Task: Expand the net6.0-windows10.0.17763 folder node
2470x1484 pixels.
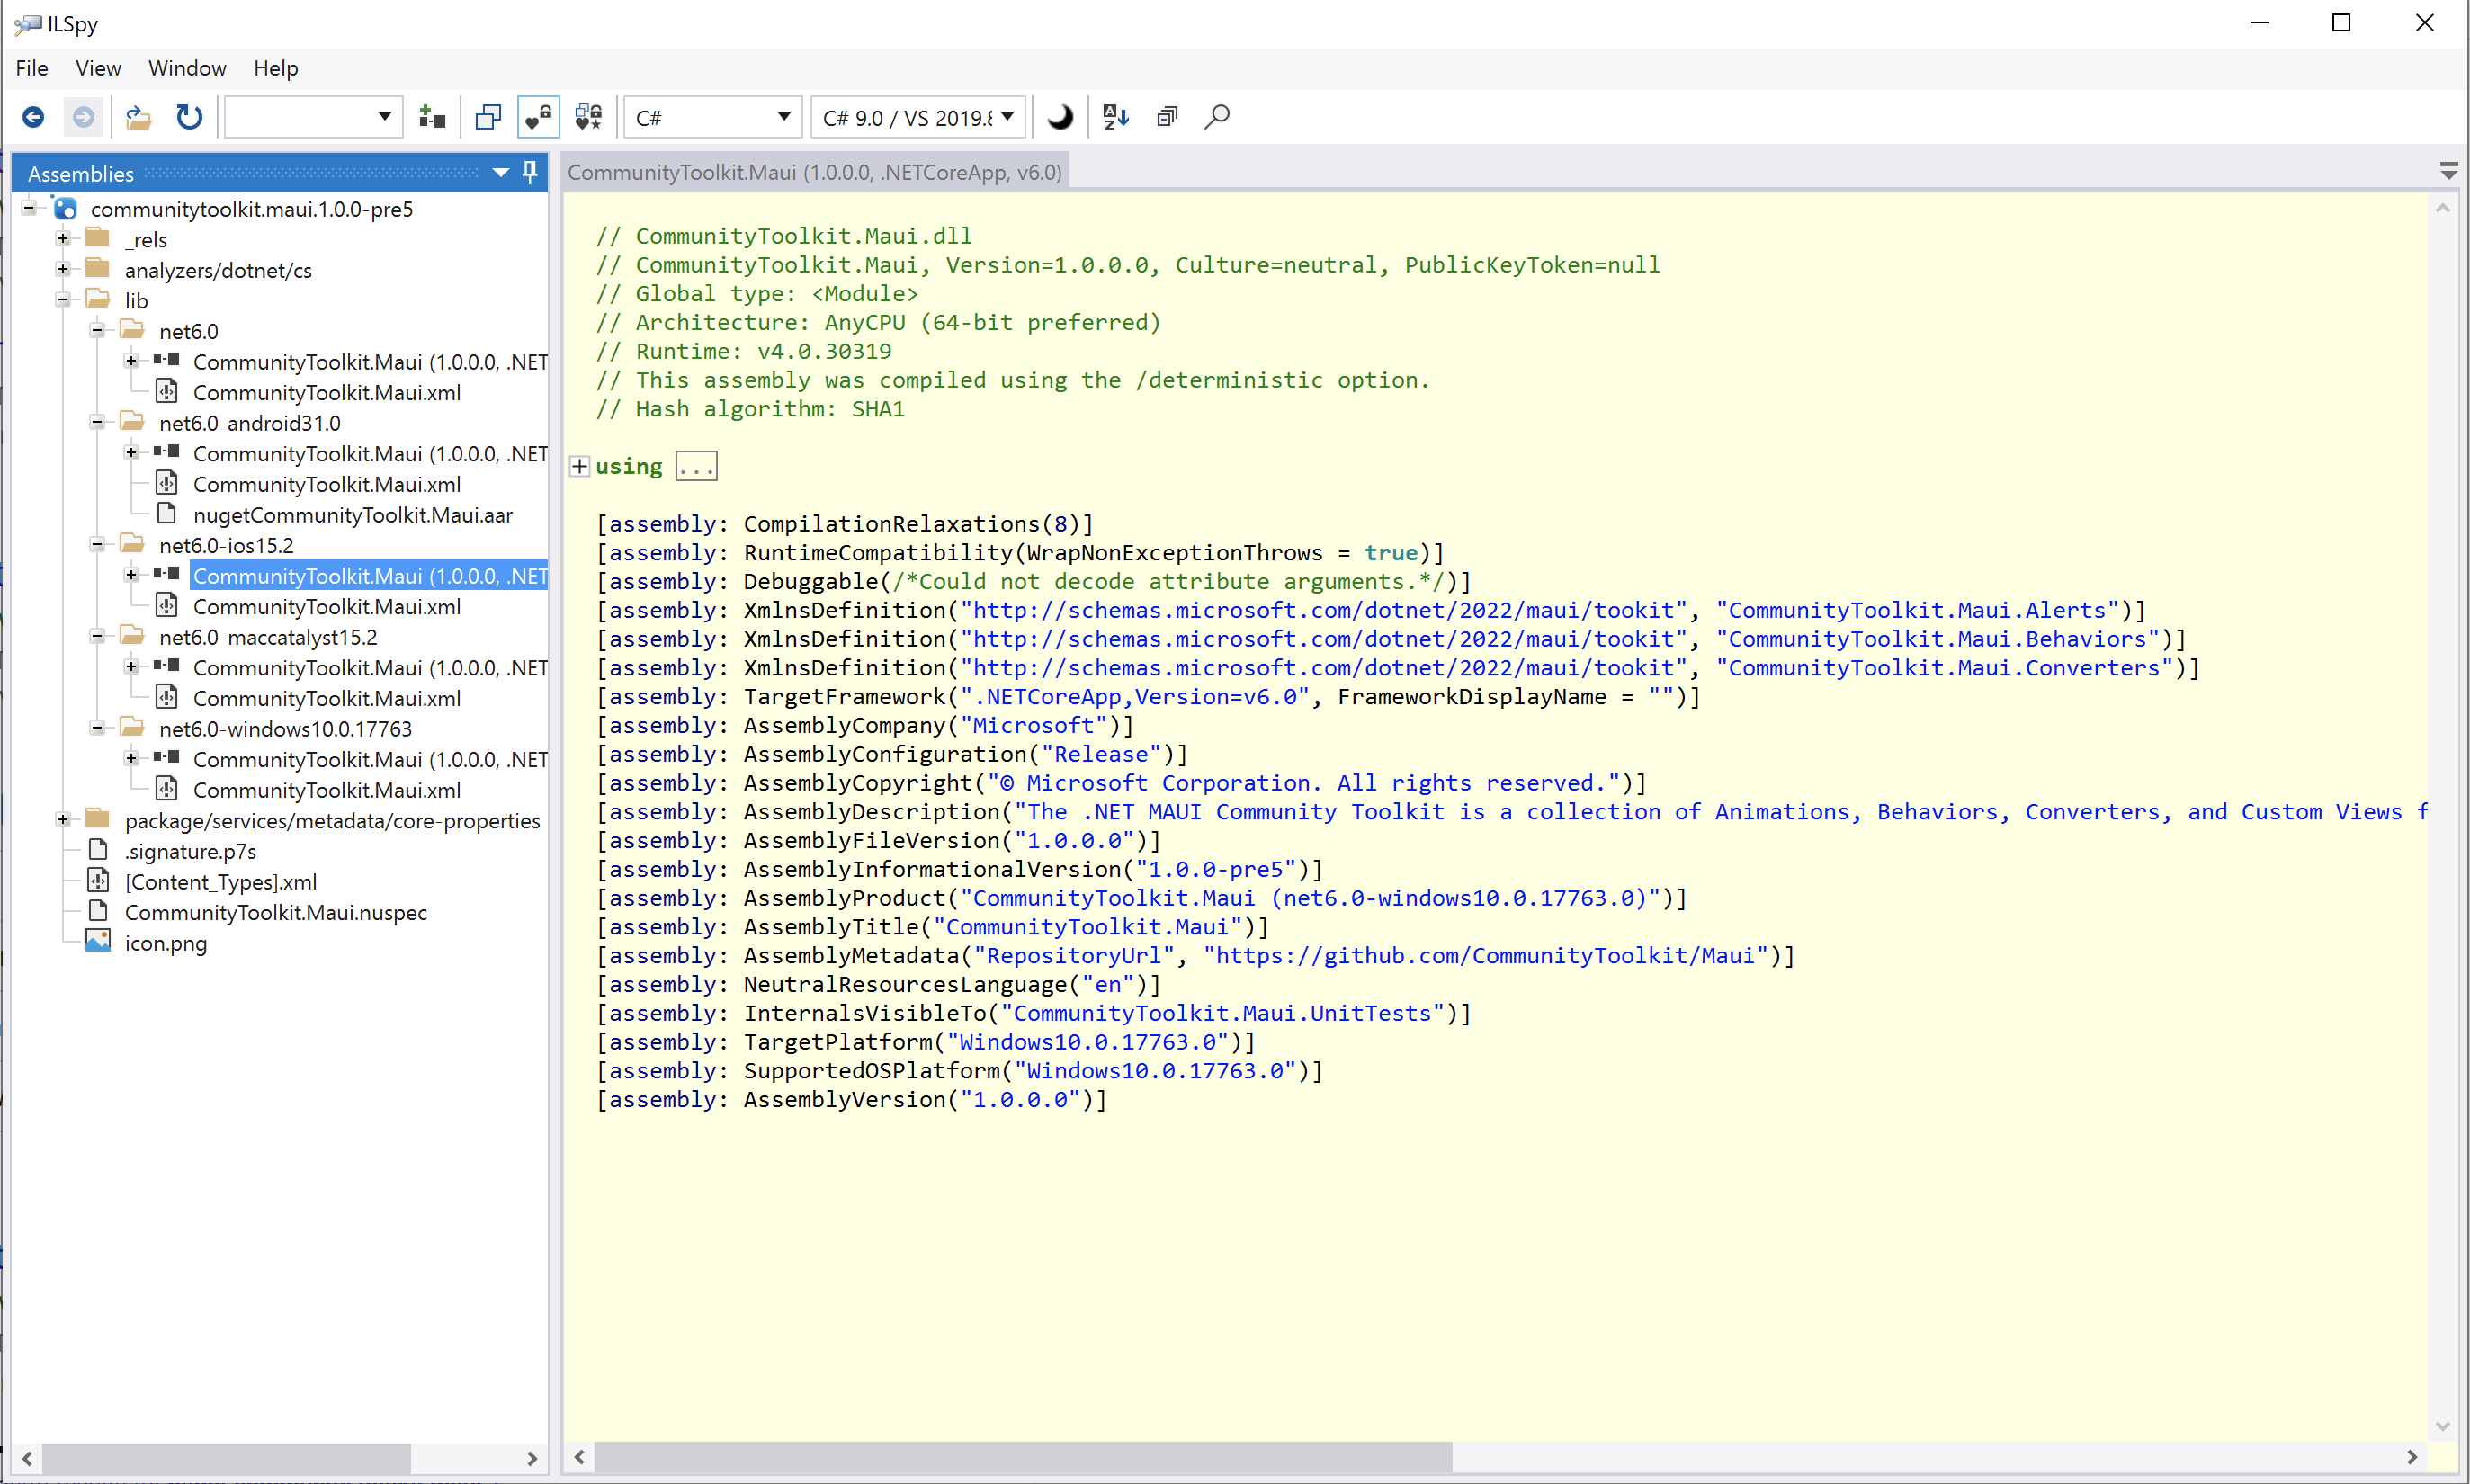Action: pos(97,728)
